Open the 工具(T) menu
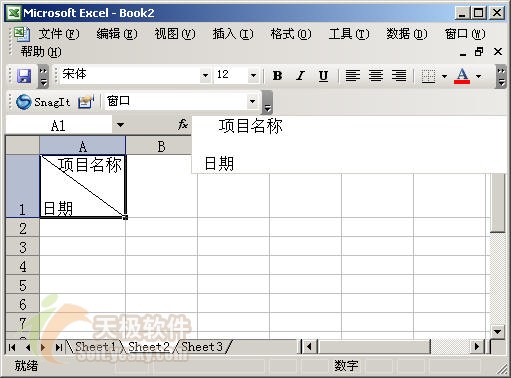511x378 pixels. (349, 34)
